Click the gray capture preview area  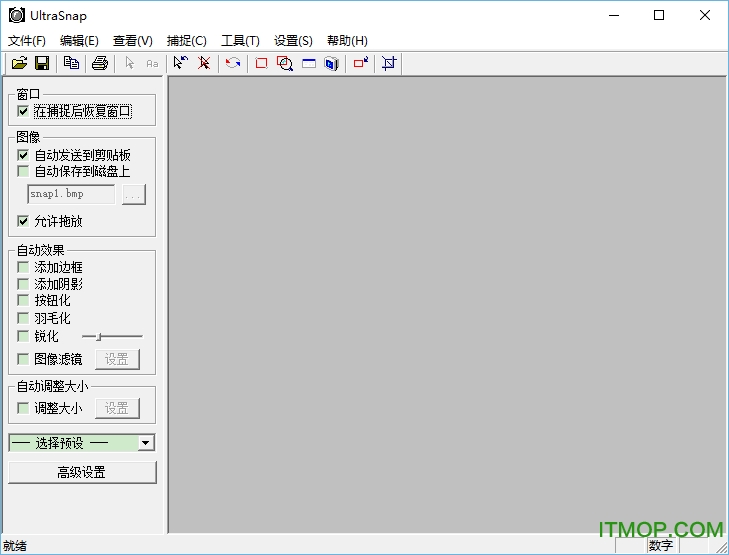447,304
